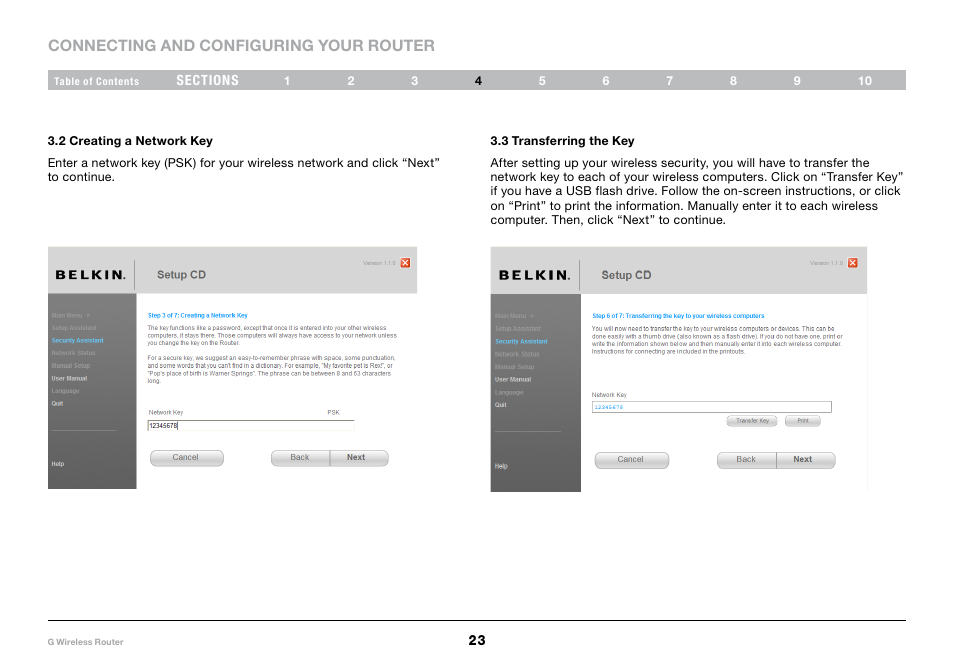Open Network Status in right window sidebar

coord(517,354)
